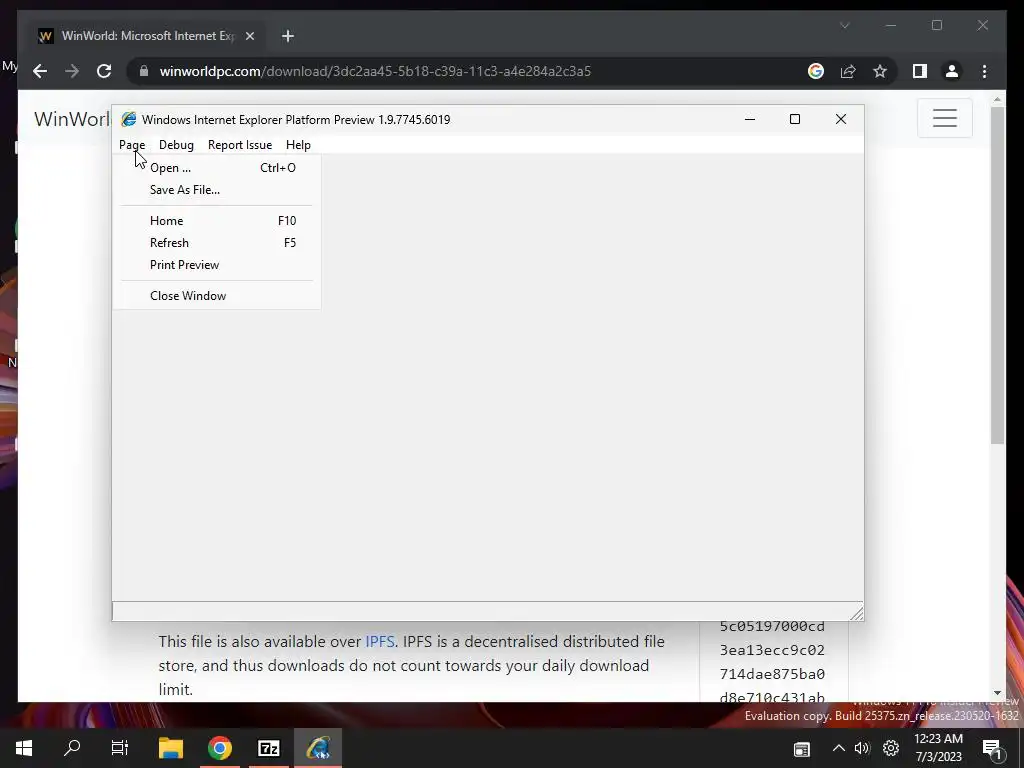Share this page via Chrome share icon
The width and height of the screenshot is (1024, 768).
(x=848, y=71)
